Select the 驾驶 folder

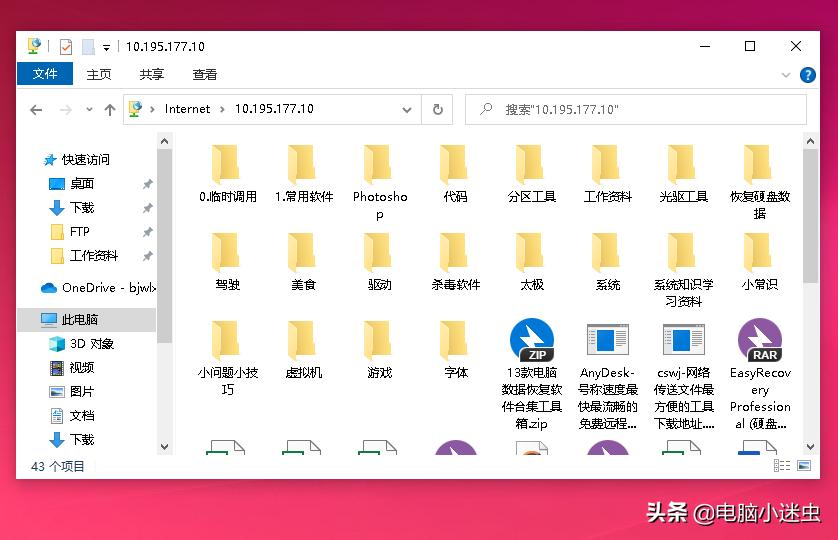click(x=228, y=262)
